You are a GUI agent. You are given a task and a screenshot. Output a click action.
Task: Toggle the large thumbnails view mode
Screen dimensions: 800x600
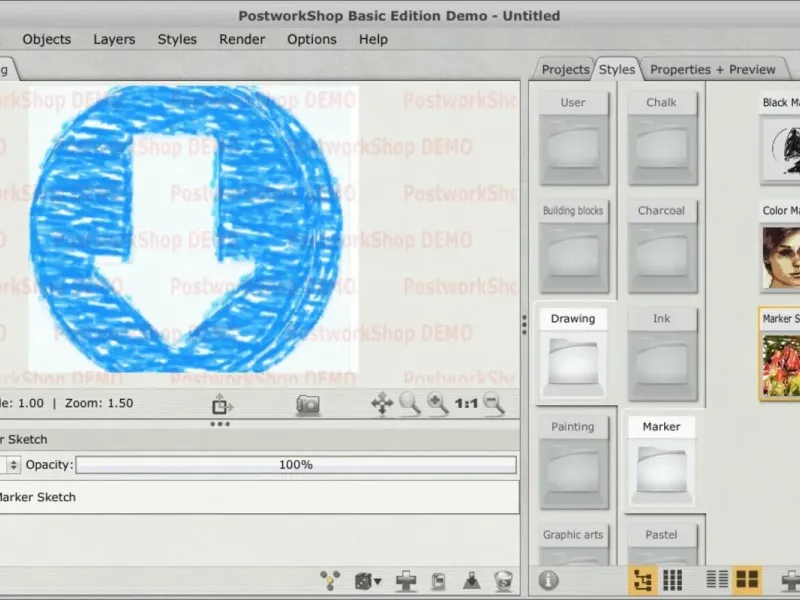tap(747, 580)
